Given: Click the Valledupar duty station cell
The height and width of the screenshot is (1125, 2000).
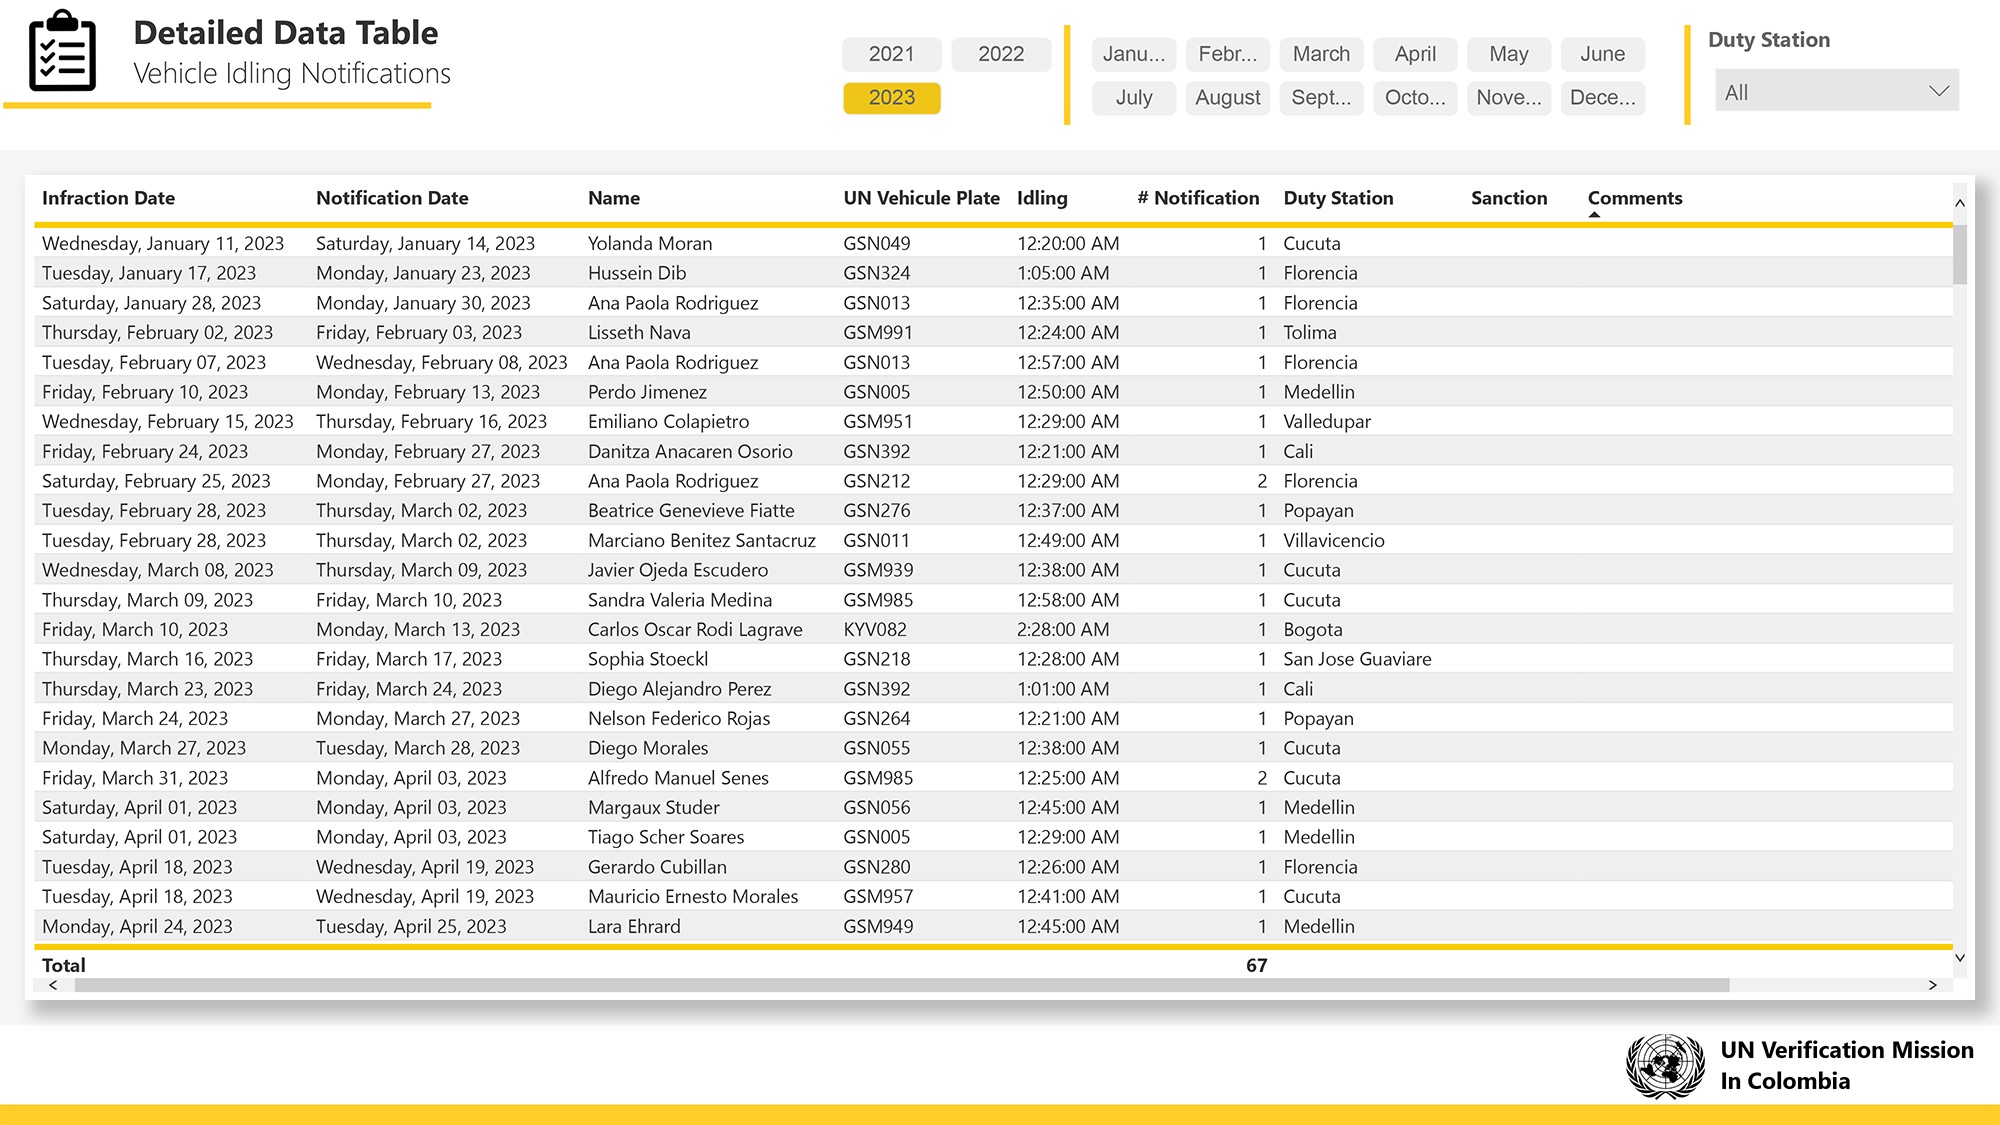Looking at the screenshot, I should click(1327, 421).
